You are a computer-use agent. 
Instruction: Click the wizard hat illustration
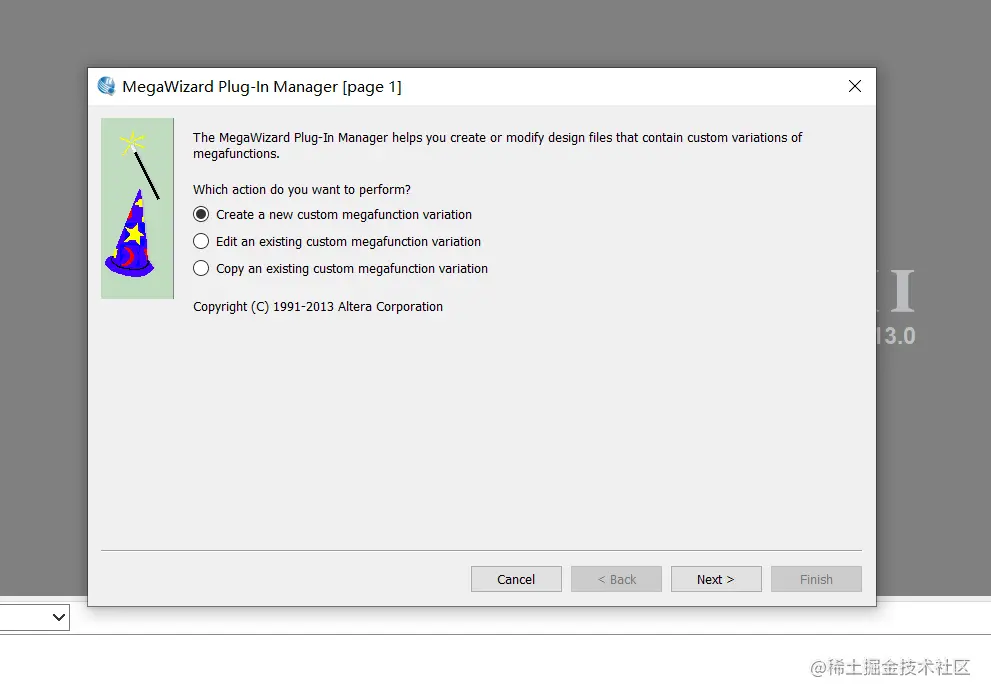click(x=137, y=208)
